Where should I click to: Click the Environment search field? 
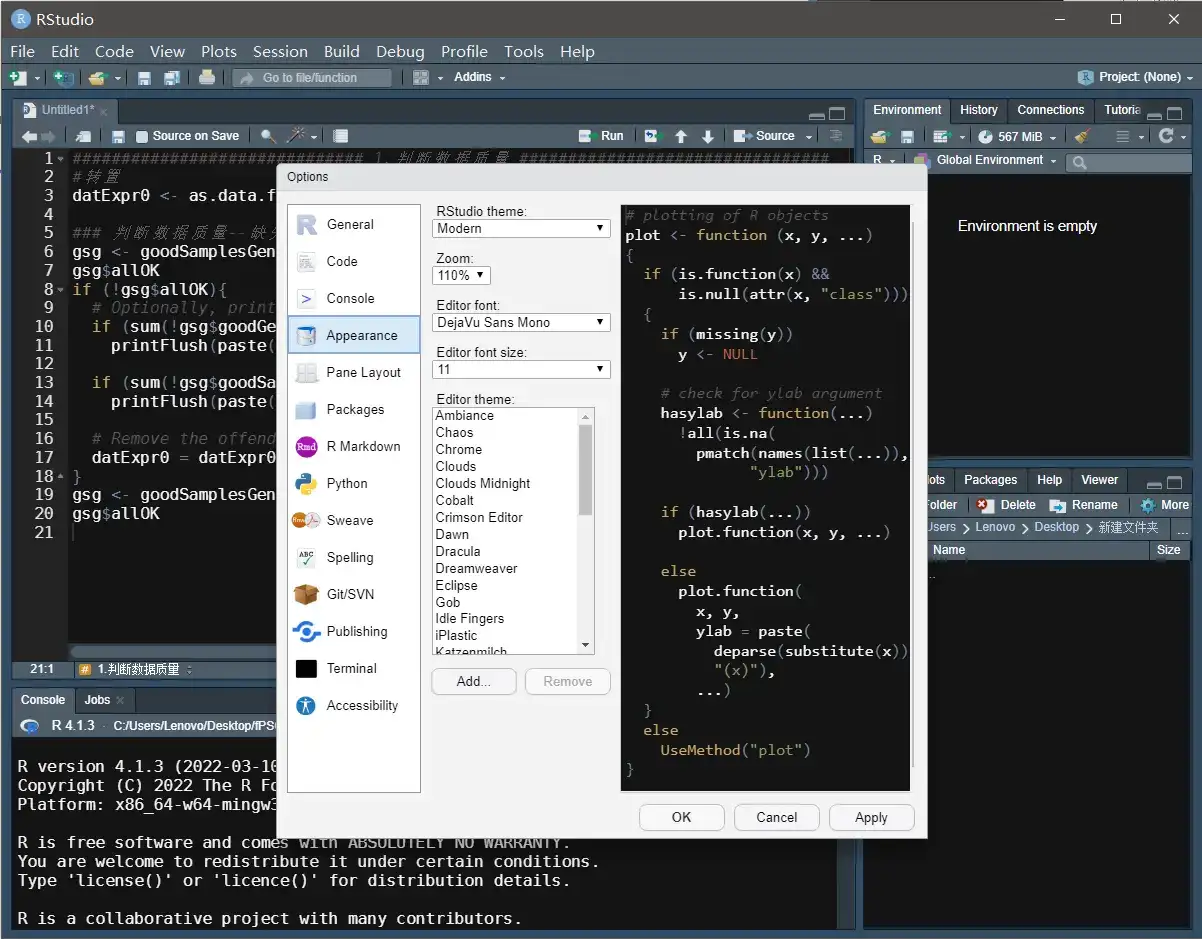(1128, 161)
